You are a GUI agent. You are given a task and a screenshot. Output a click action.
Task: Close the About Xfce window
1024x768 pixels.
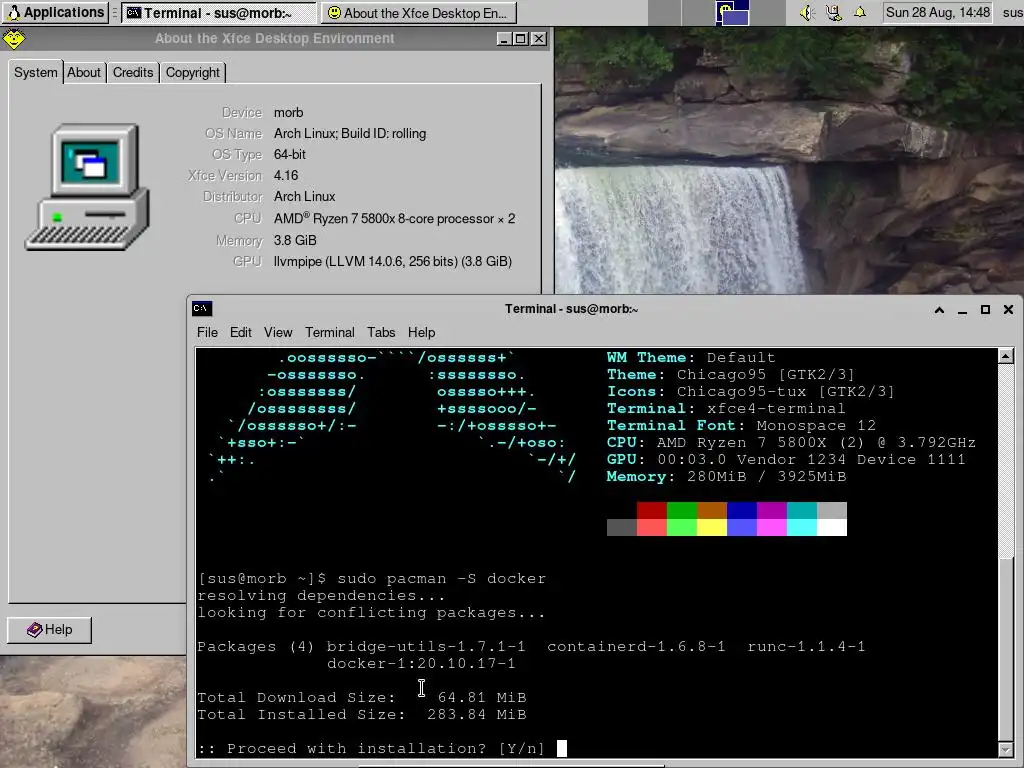click(539, 39)
